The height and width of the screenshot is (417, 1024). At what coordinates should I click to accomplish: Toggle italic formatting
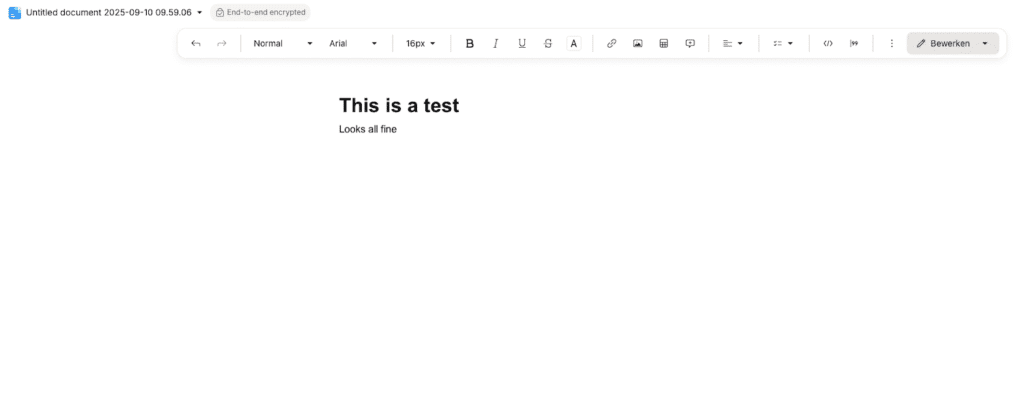tap(496, 44)
